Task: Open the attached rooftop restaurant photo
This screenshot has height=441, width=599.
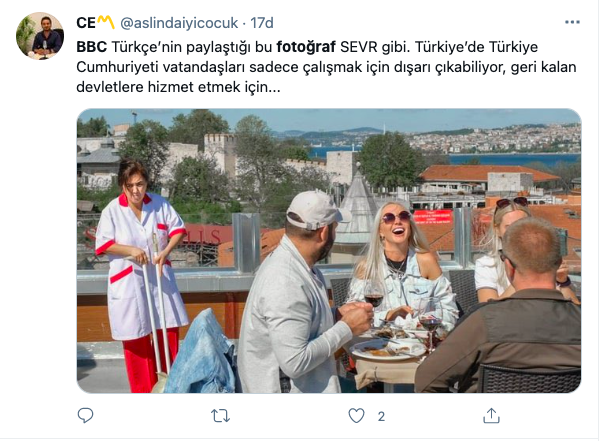Action: coord(329,251)
